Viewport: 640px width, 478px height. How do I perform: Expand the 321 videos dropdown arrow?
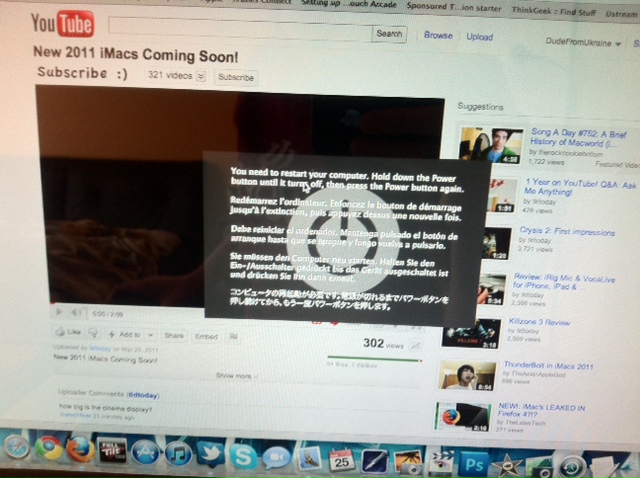point(201,76)
